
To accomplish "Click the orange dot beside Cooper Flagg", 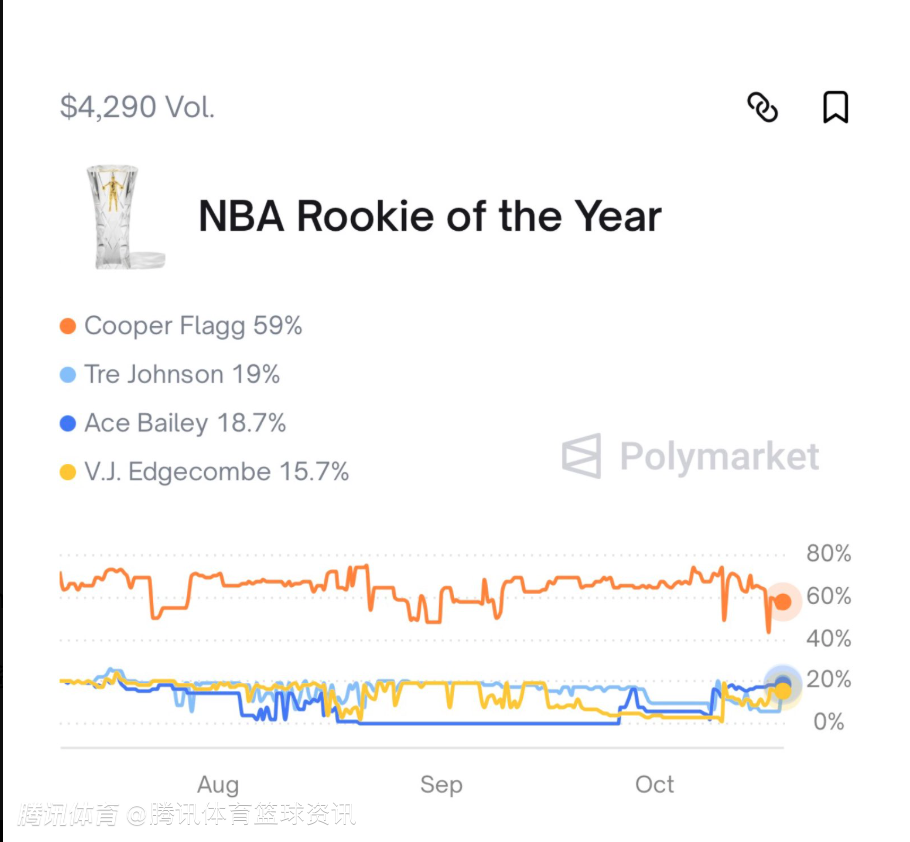I will click(68, 326).
